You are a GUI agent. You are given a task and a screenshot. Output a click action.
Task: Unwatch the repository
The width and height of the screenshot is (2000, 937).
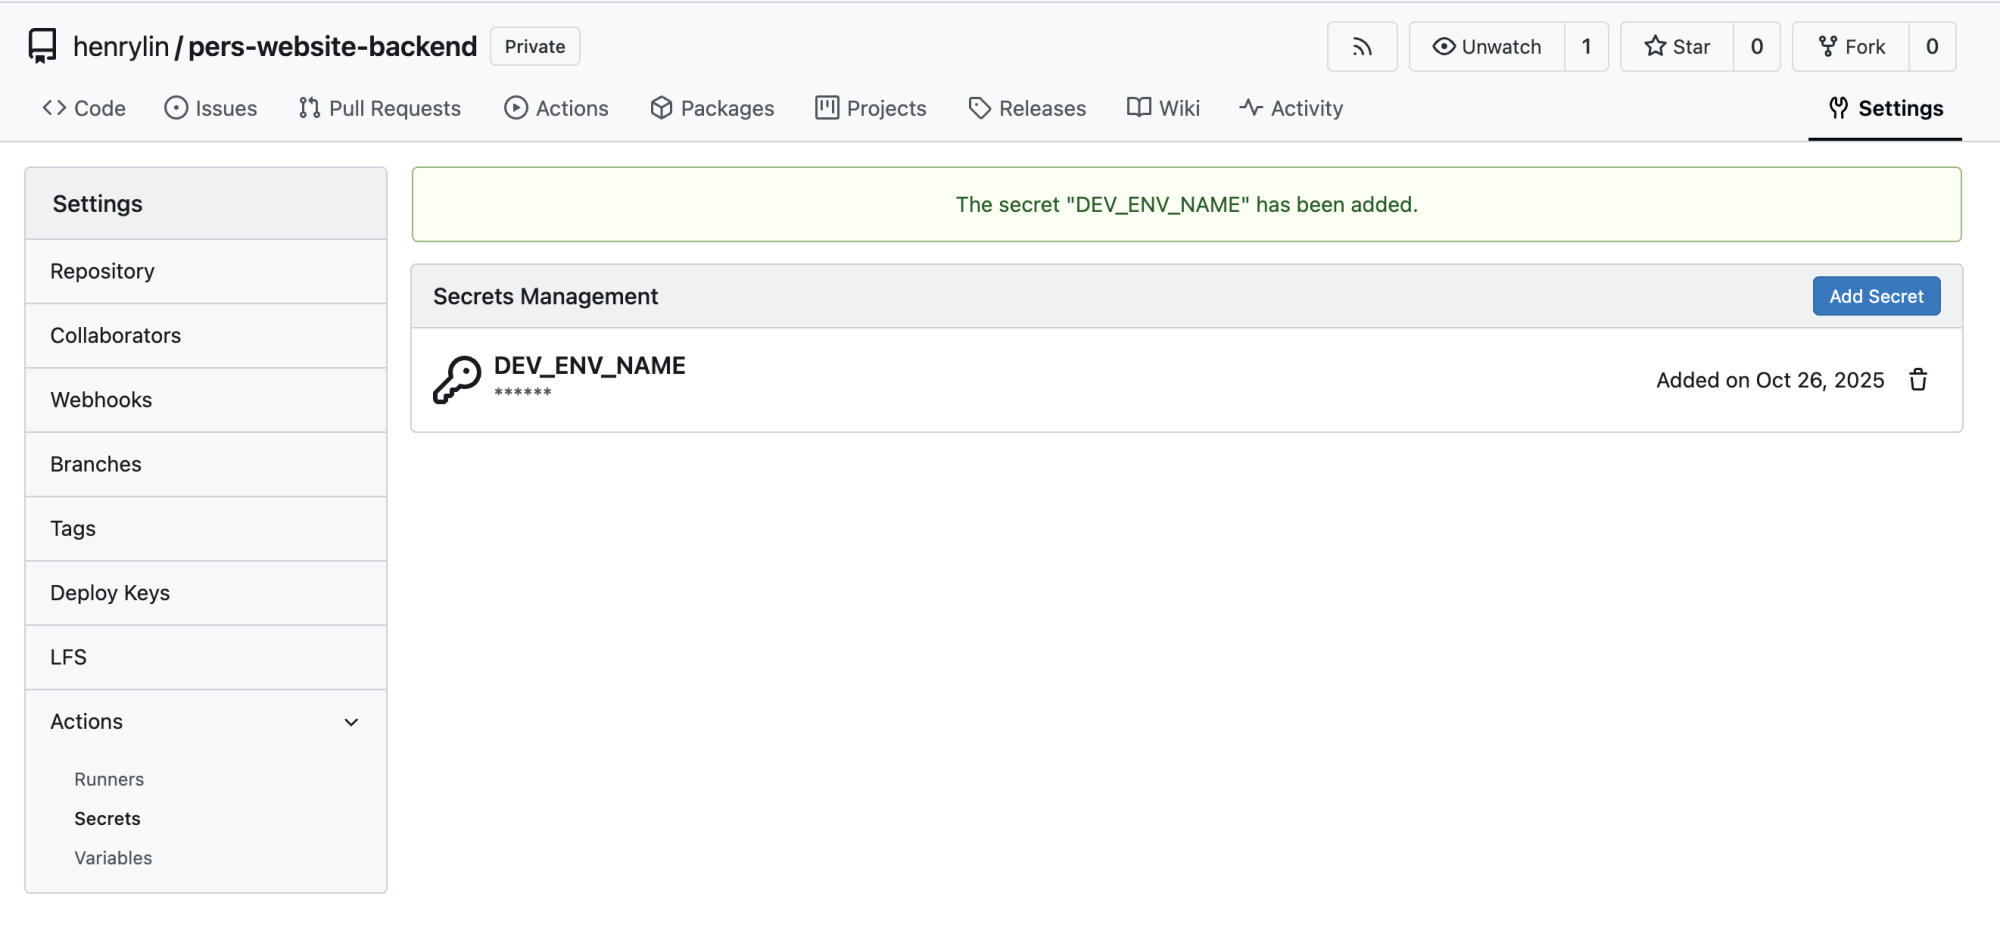point(1487,47)
